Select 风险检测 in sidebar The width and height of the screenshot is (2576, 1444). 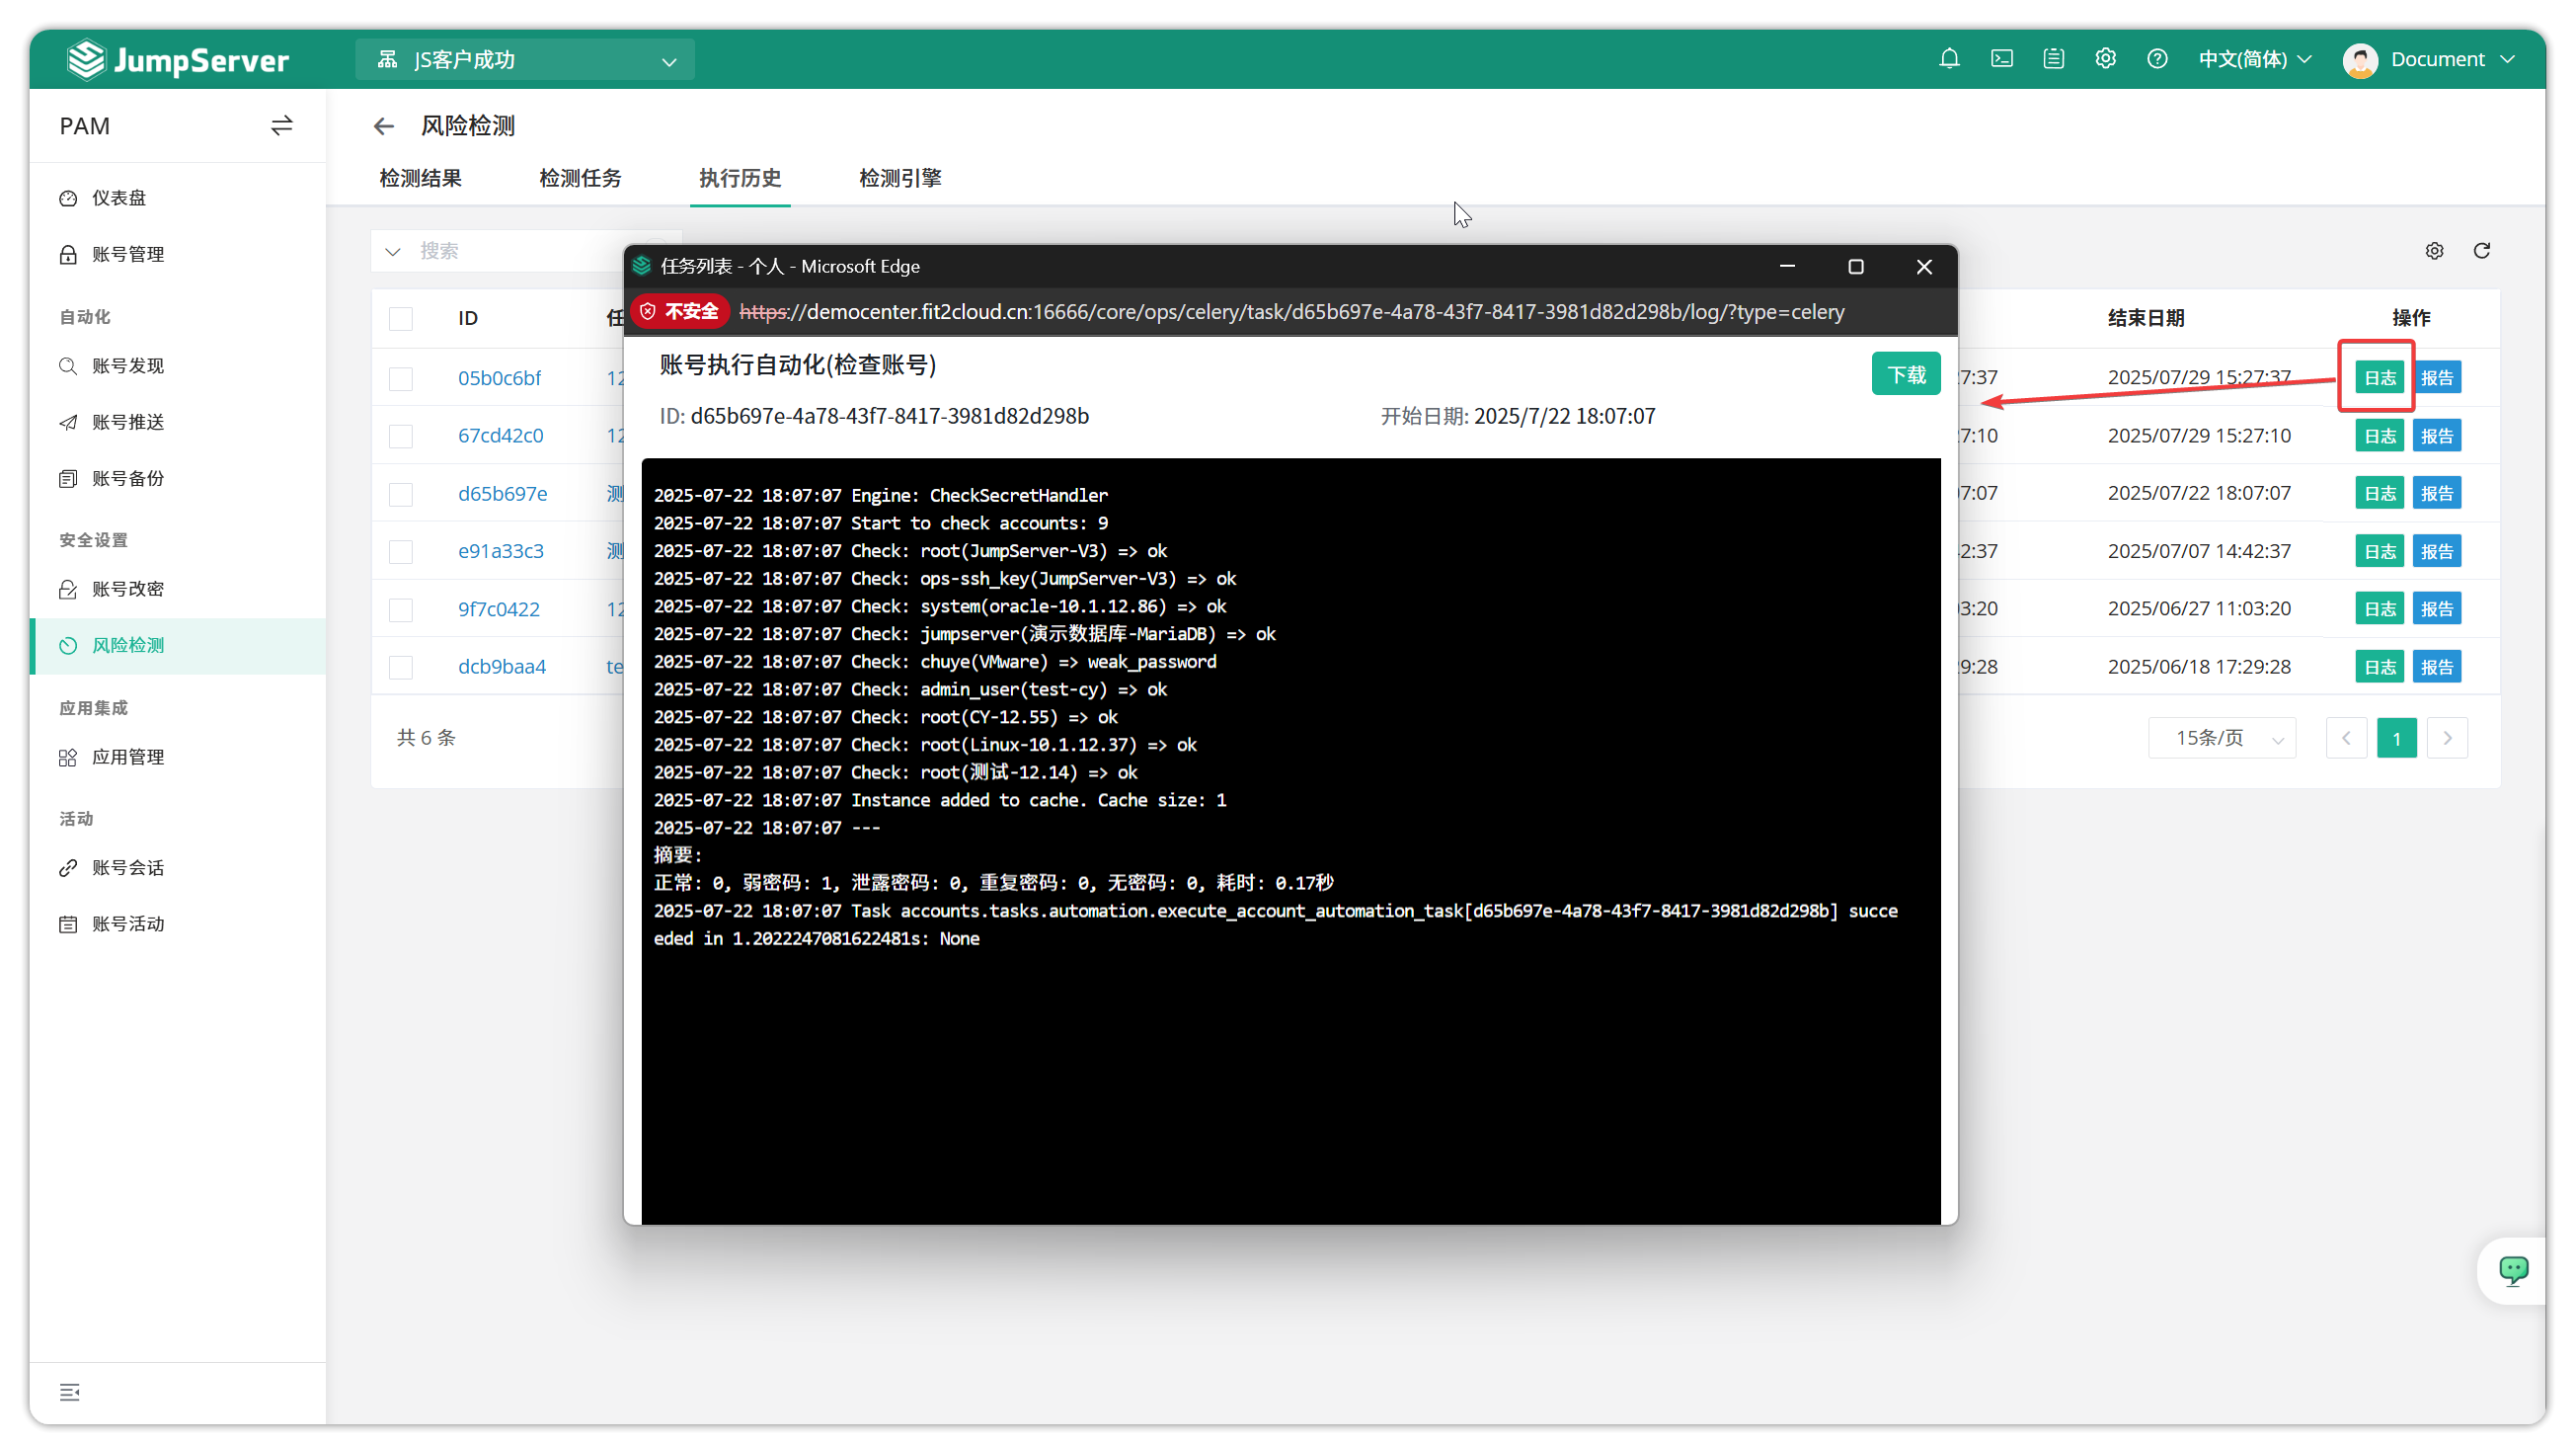(179, 646)
